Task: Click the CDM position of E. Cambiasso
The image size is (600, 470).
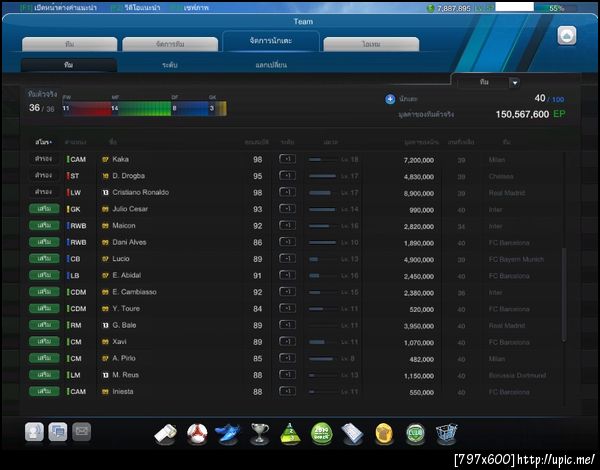Action: tap(78, 292)
